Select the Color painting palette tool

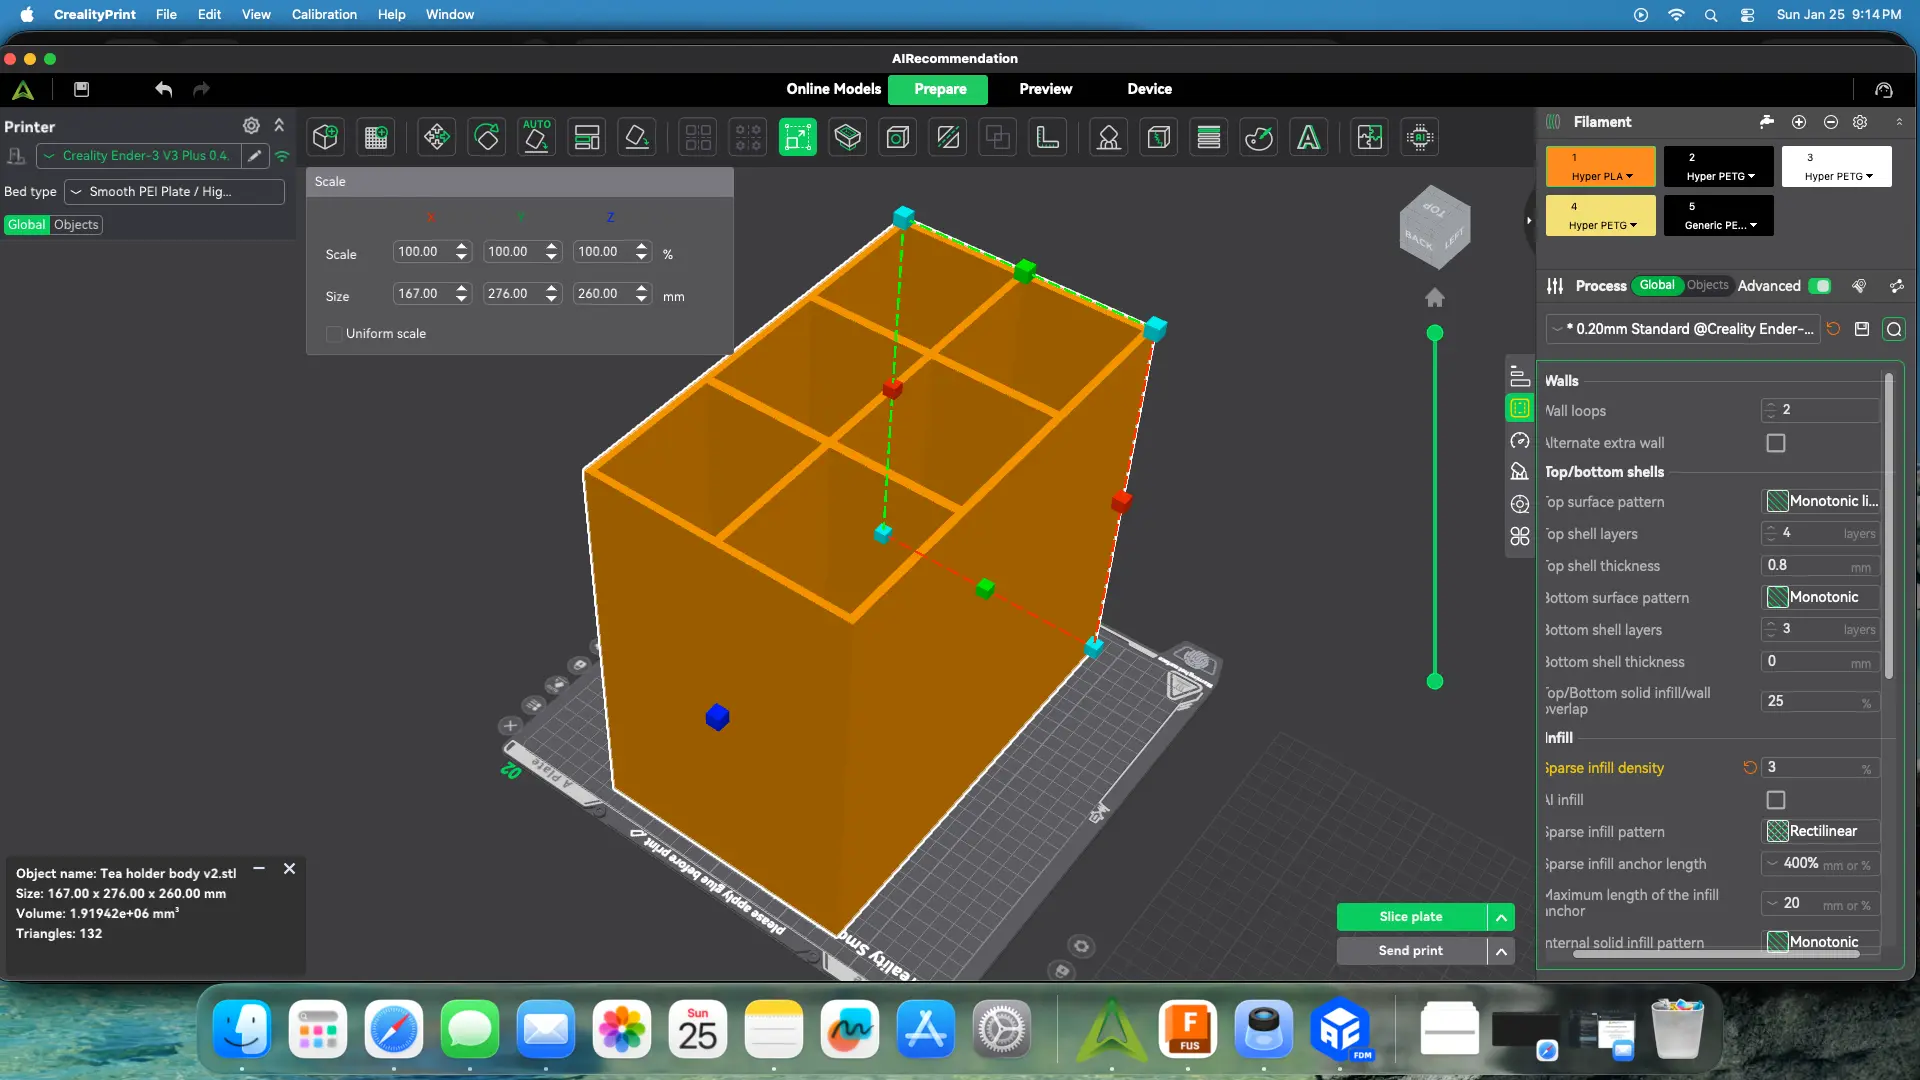(1259, 137)
